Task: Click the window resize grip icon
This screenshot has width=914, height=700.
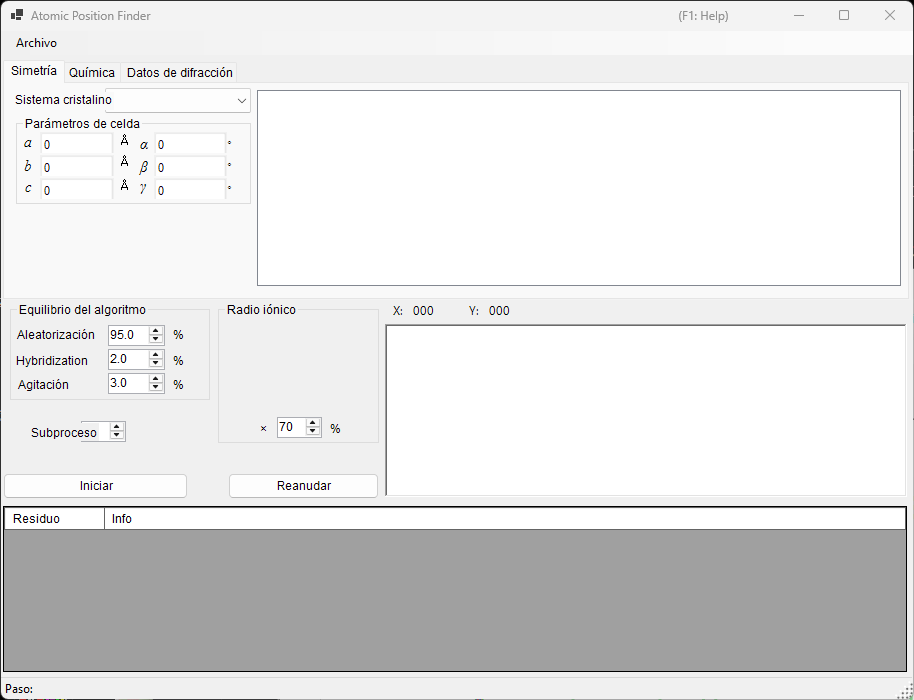Action: point(905,691)
